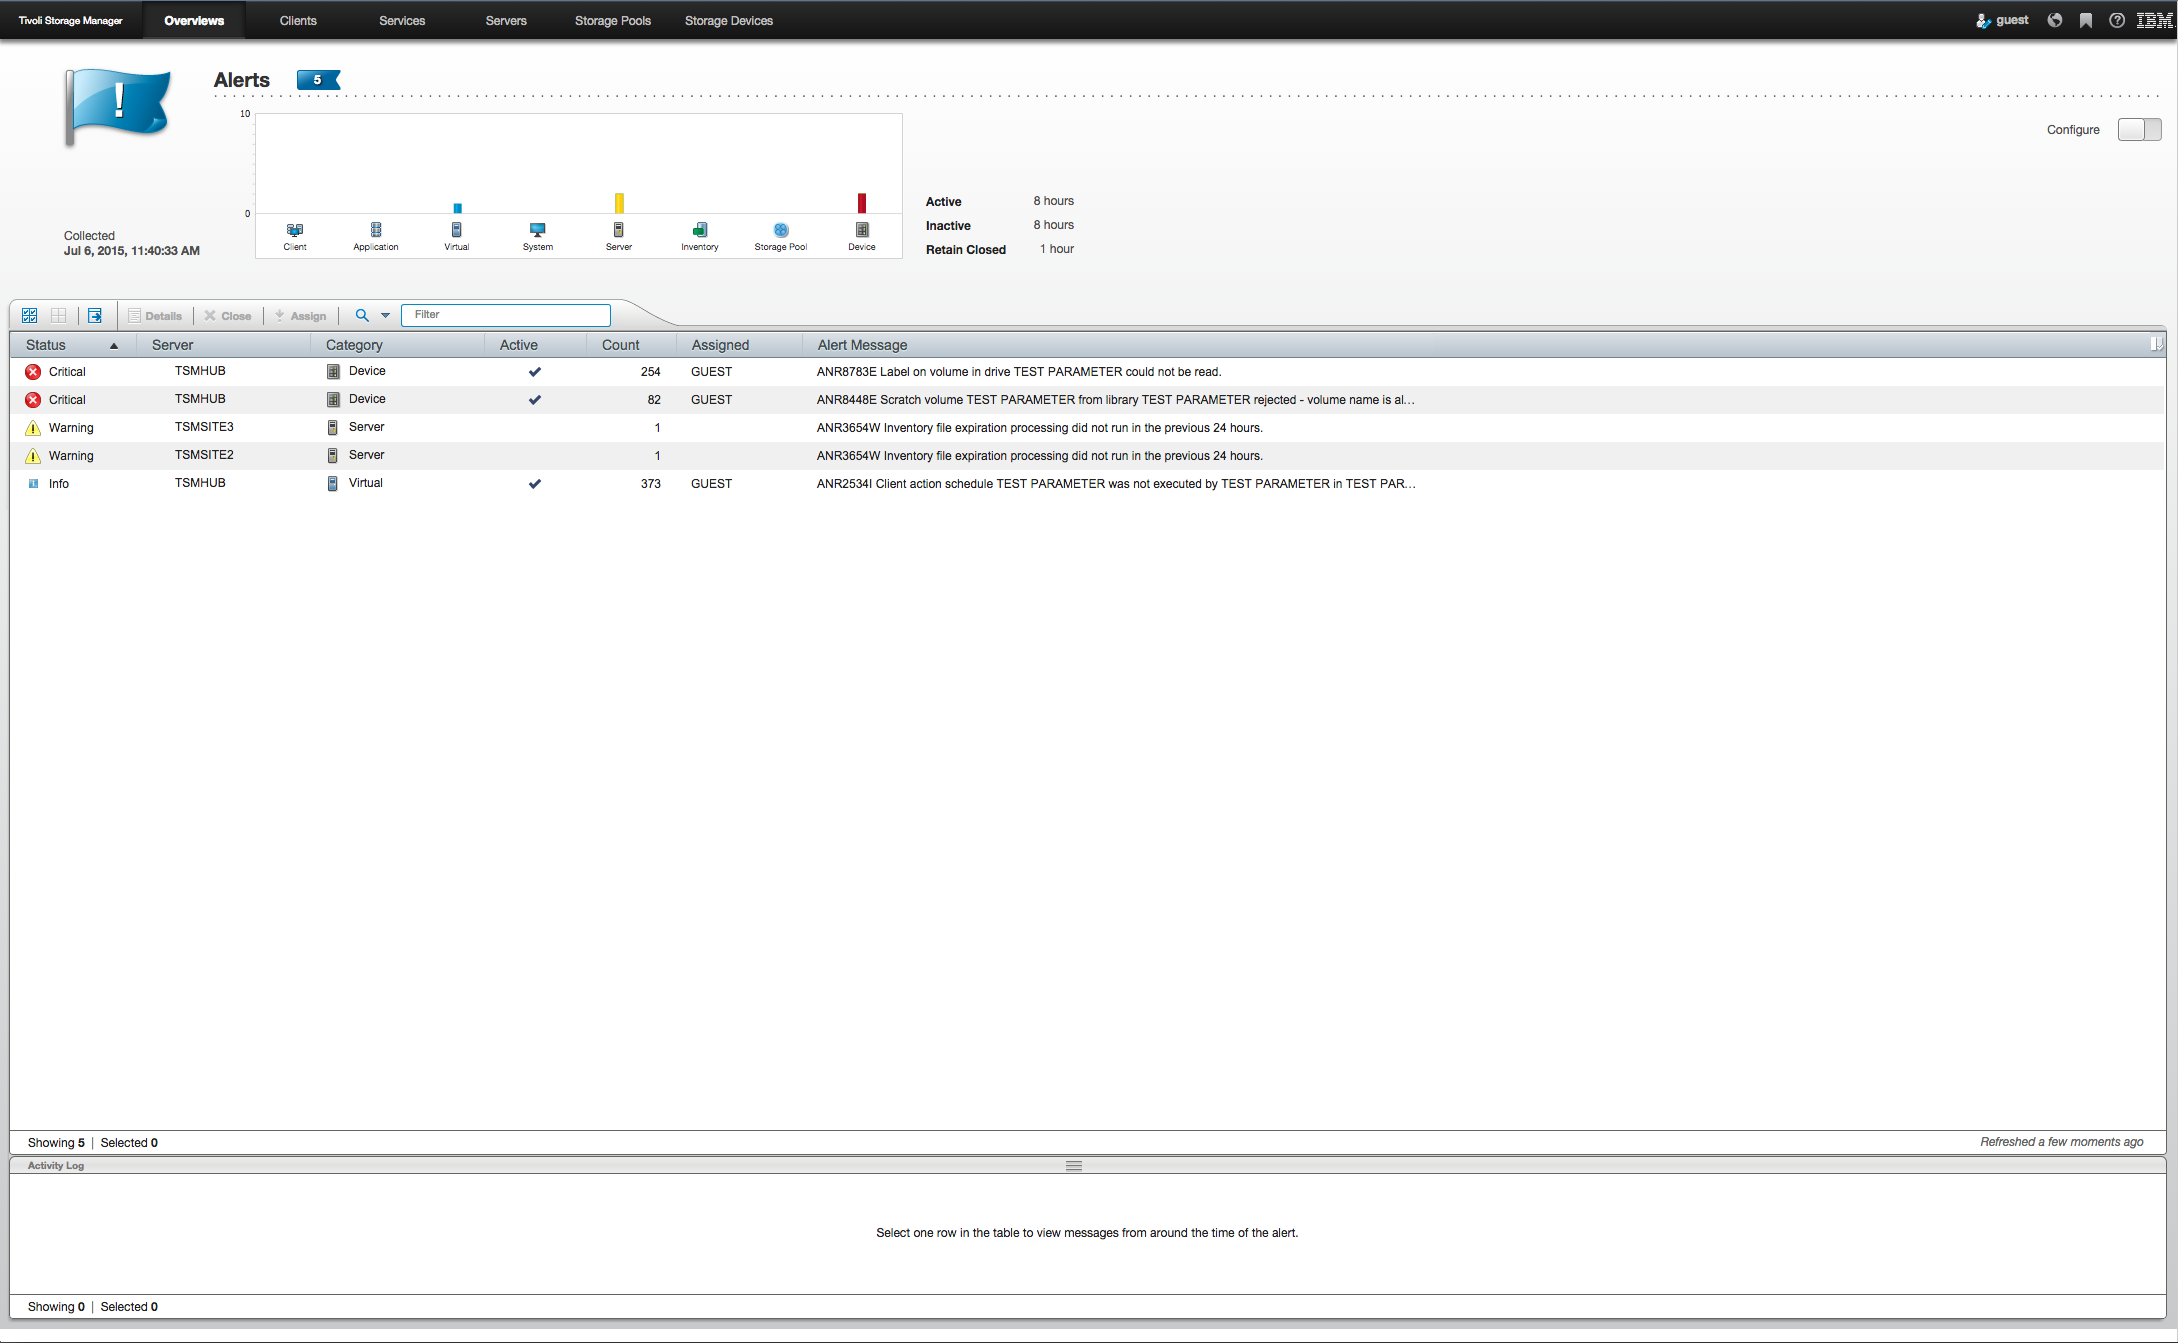Click the export table icon in toolbar
Screen dimensions: 2178x1343
(95, 316)
